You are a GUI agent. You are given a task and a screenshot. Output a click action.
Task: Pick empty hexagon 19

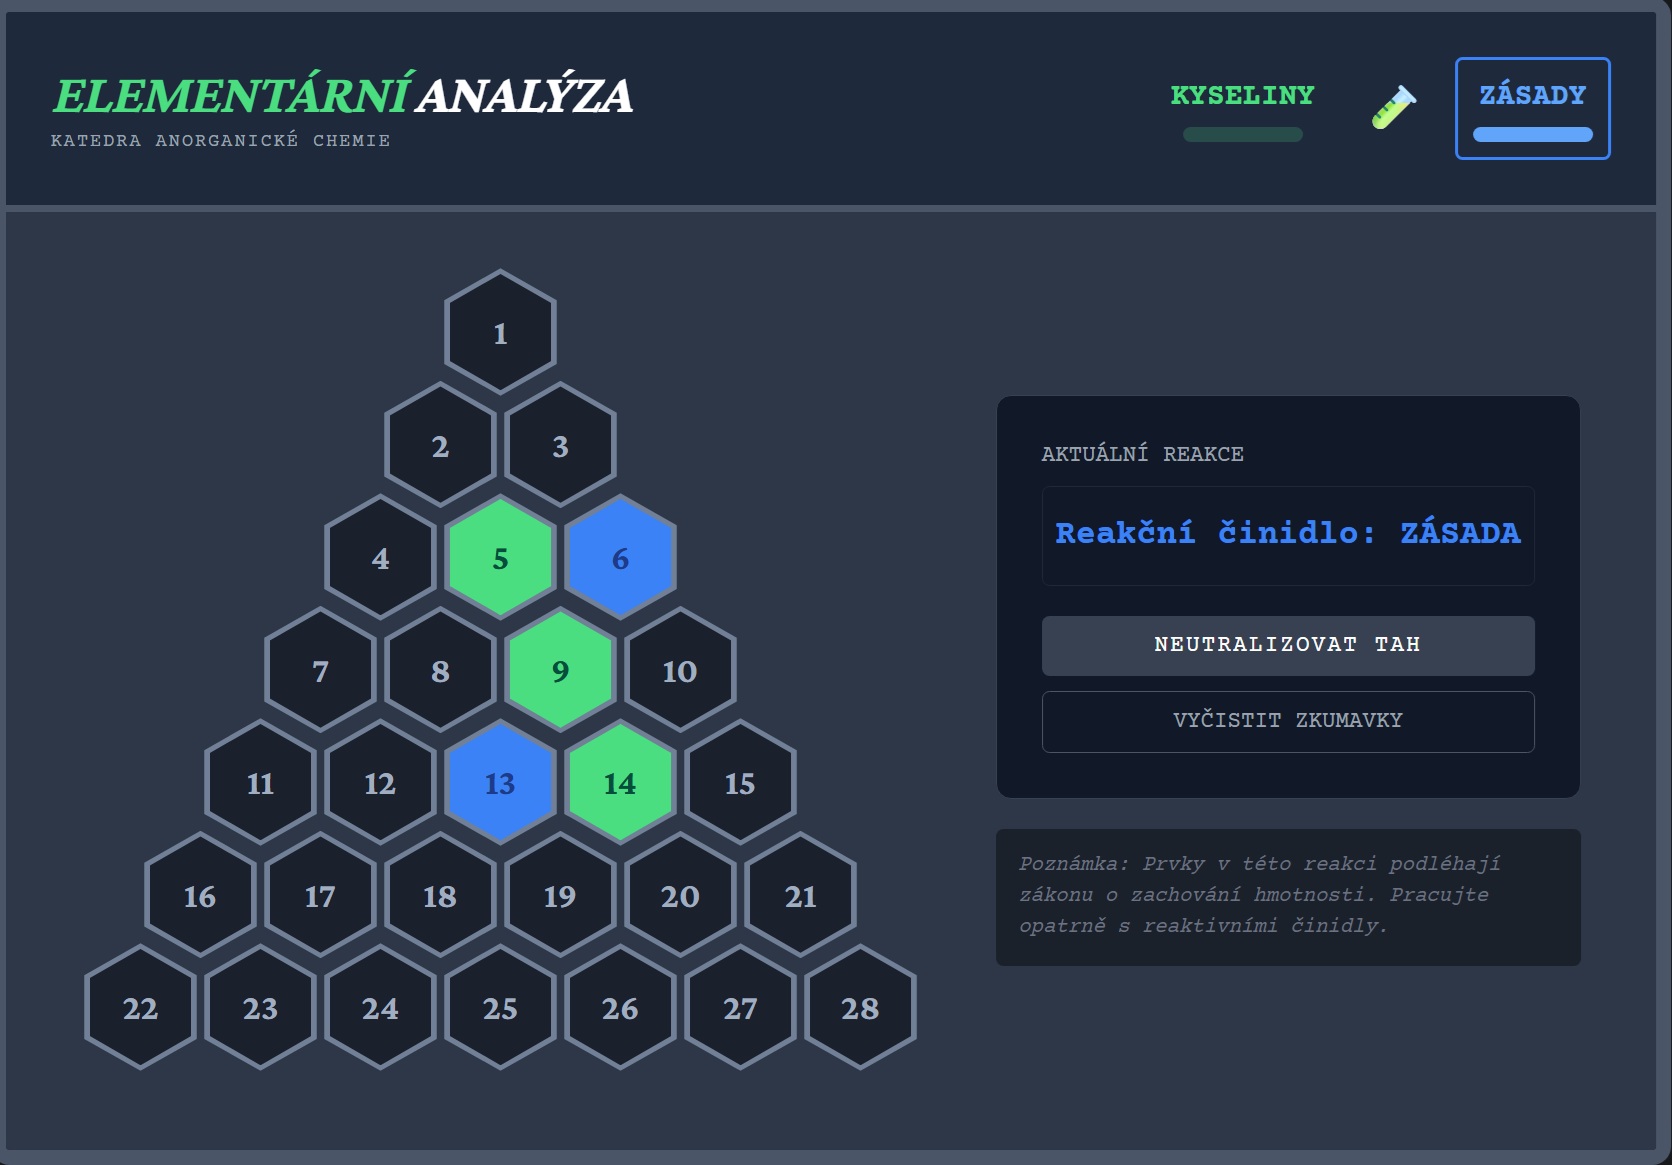coord(560,896)
